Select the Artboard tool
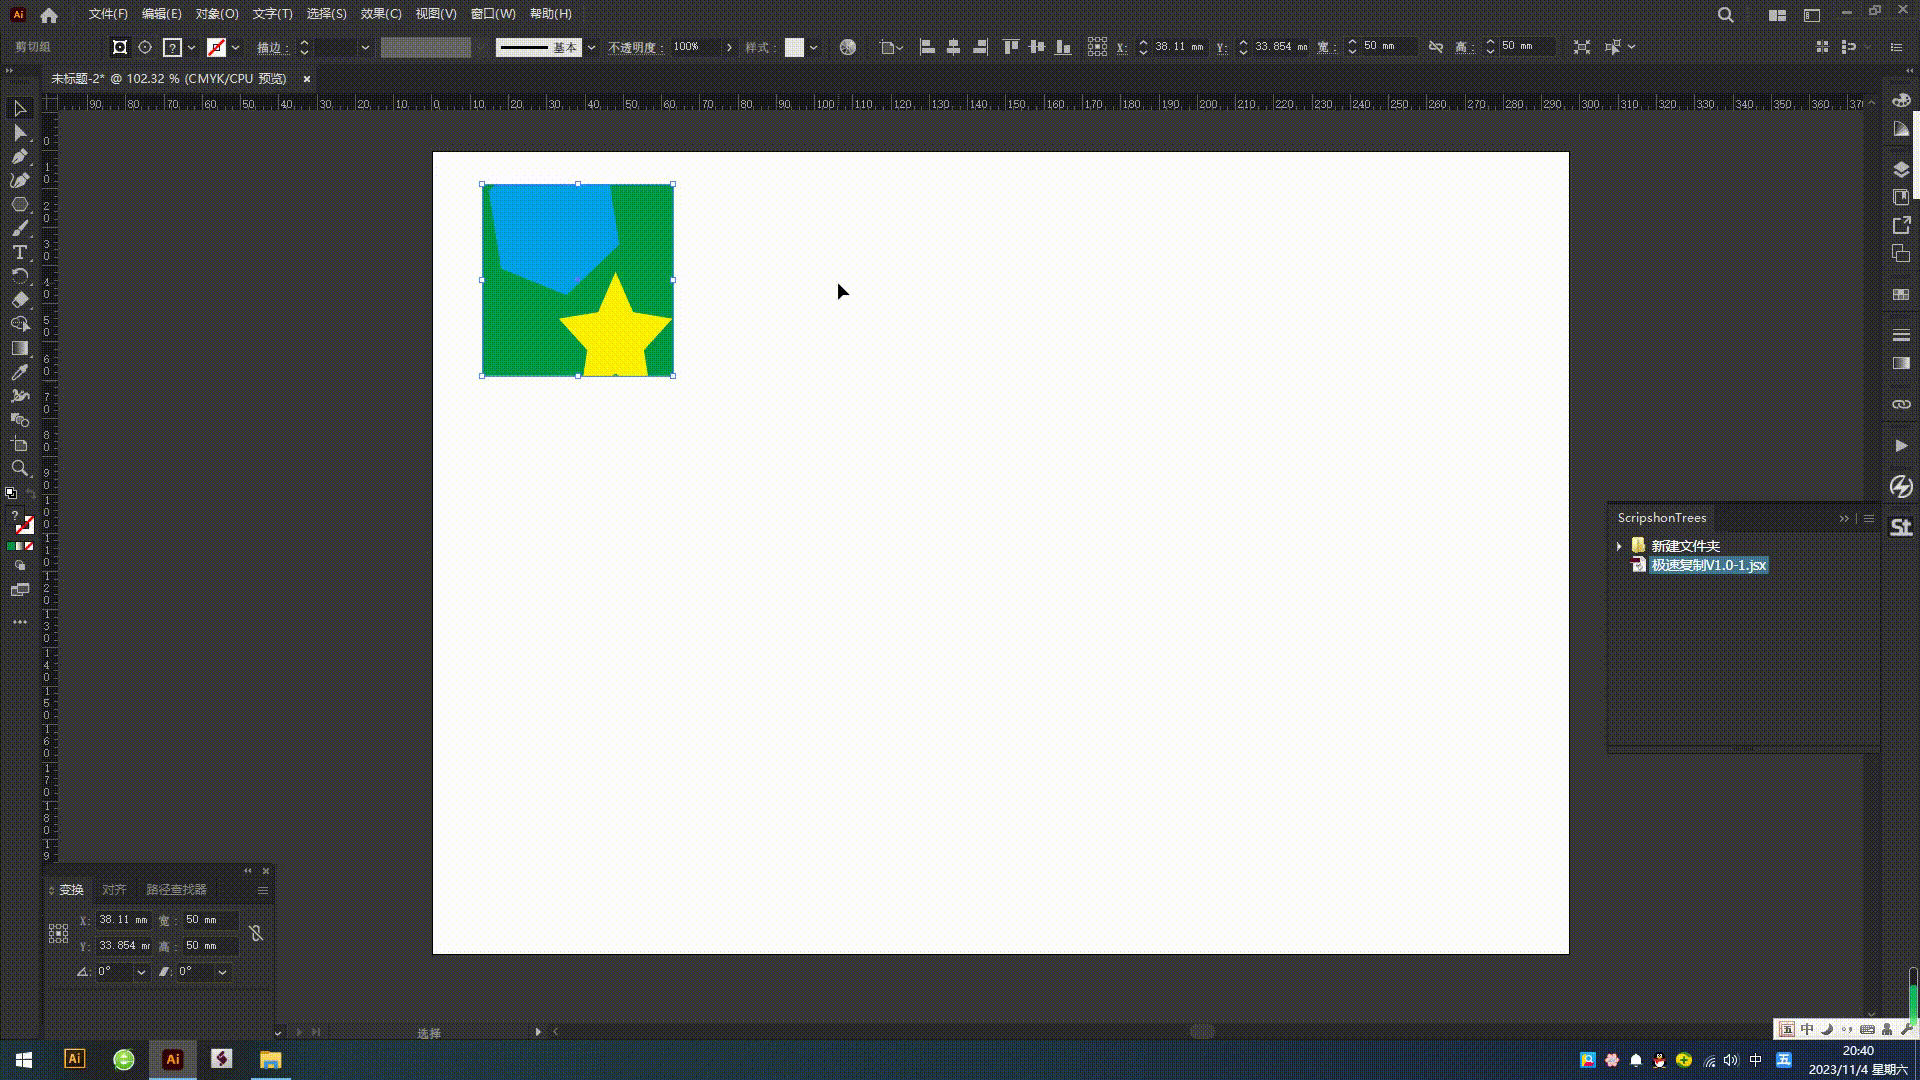 click(19, 444)
